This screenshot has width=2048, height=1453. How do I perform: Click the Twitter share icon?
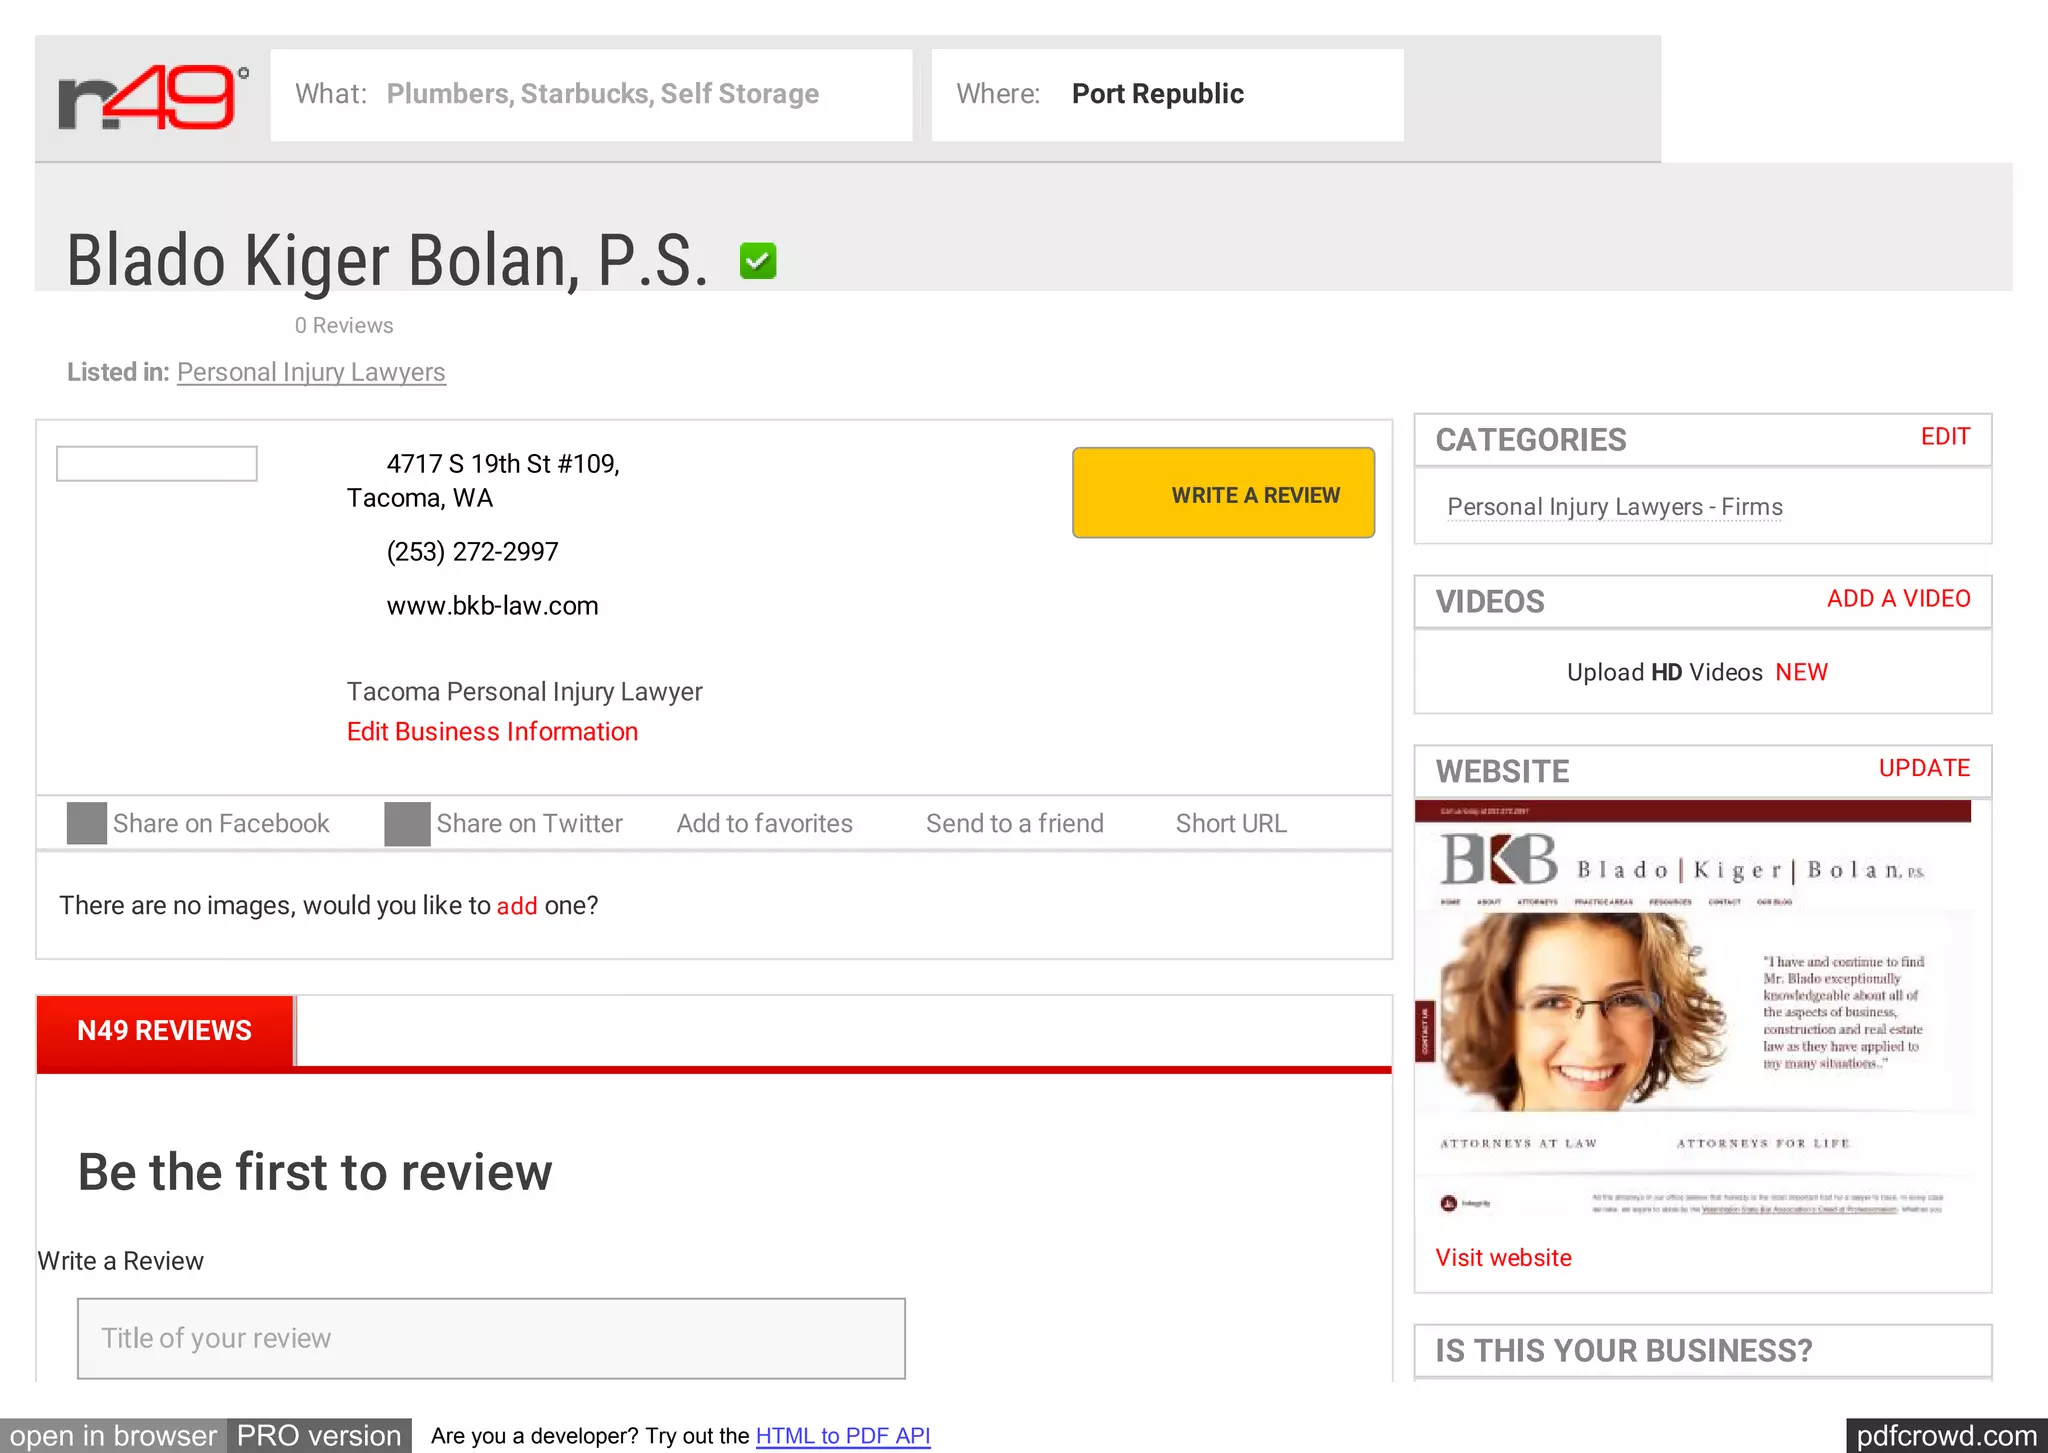[407, 824]
